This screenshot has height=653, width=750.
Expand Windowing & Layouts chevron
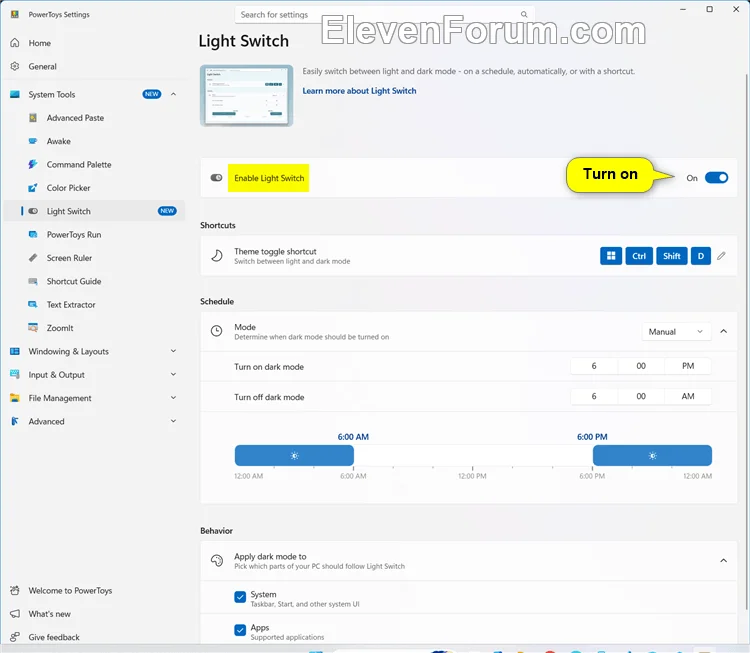pos(174,351)
